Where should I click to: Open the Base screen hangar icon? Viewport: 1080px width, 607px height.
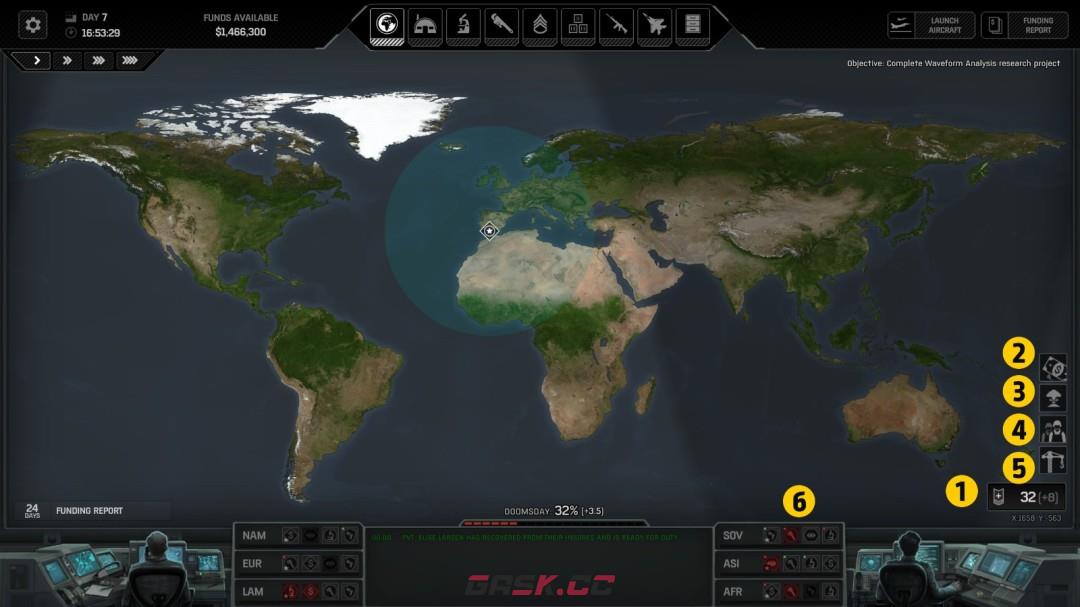(425, 25)
